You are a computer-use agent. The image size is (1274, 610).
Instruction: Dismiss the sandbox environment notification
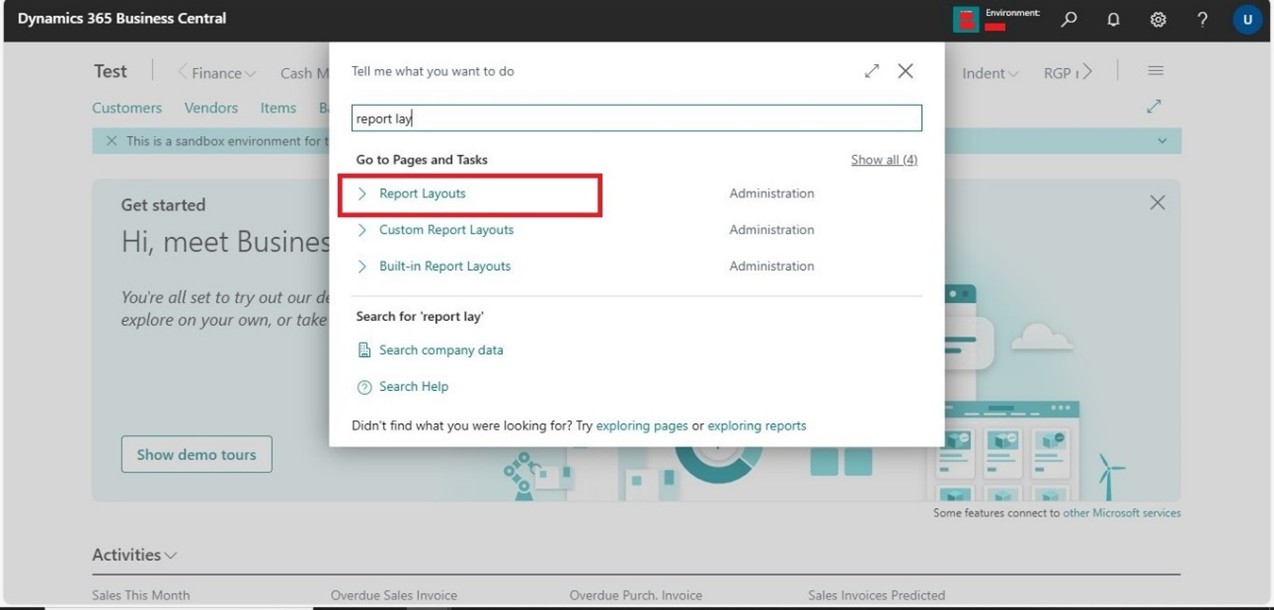click(x=111, y=141)
